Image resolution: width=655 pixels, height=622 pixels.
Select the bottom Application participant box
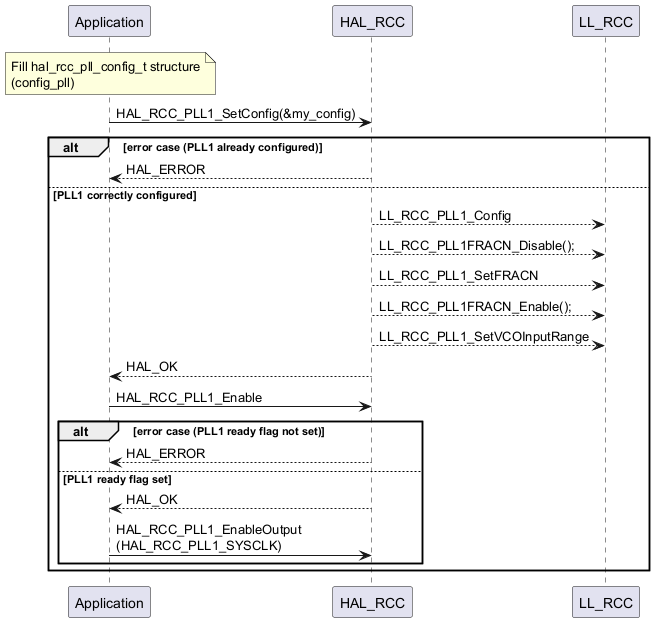coord(109,602)
